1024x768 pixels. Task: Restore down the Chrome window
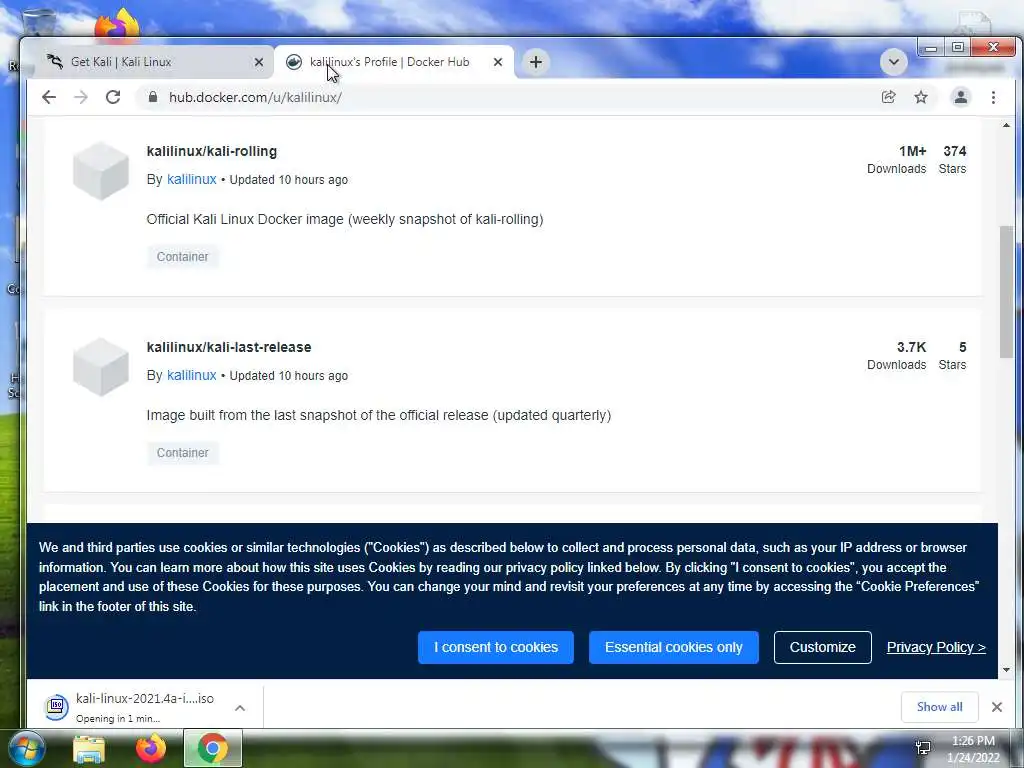pyautogui.click(x=958, y=48)
